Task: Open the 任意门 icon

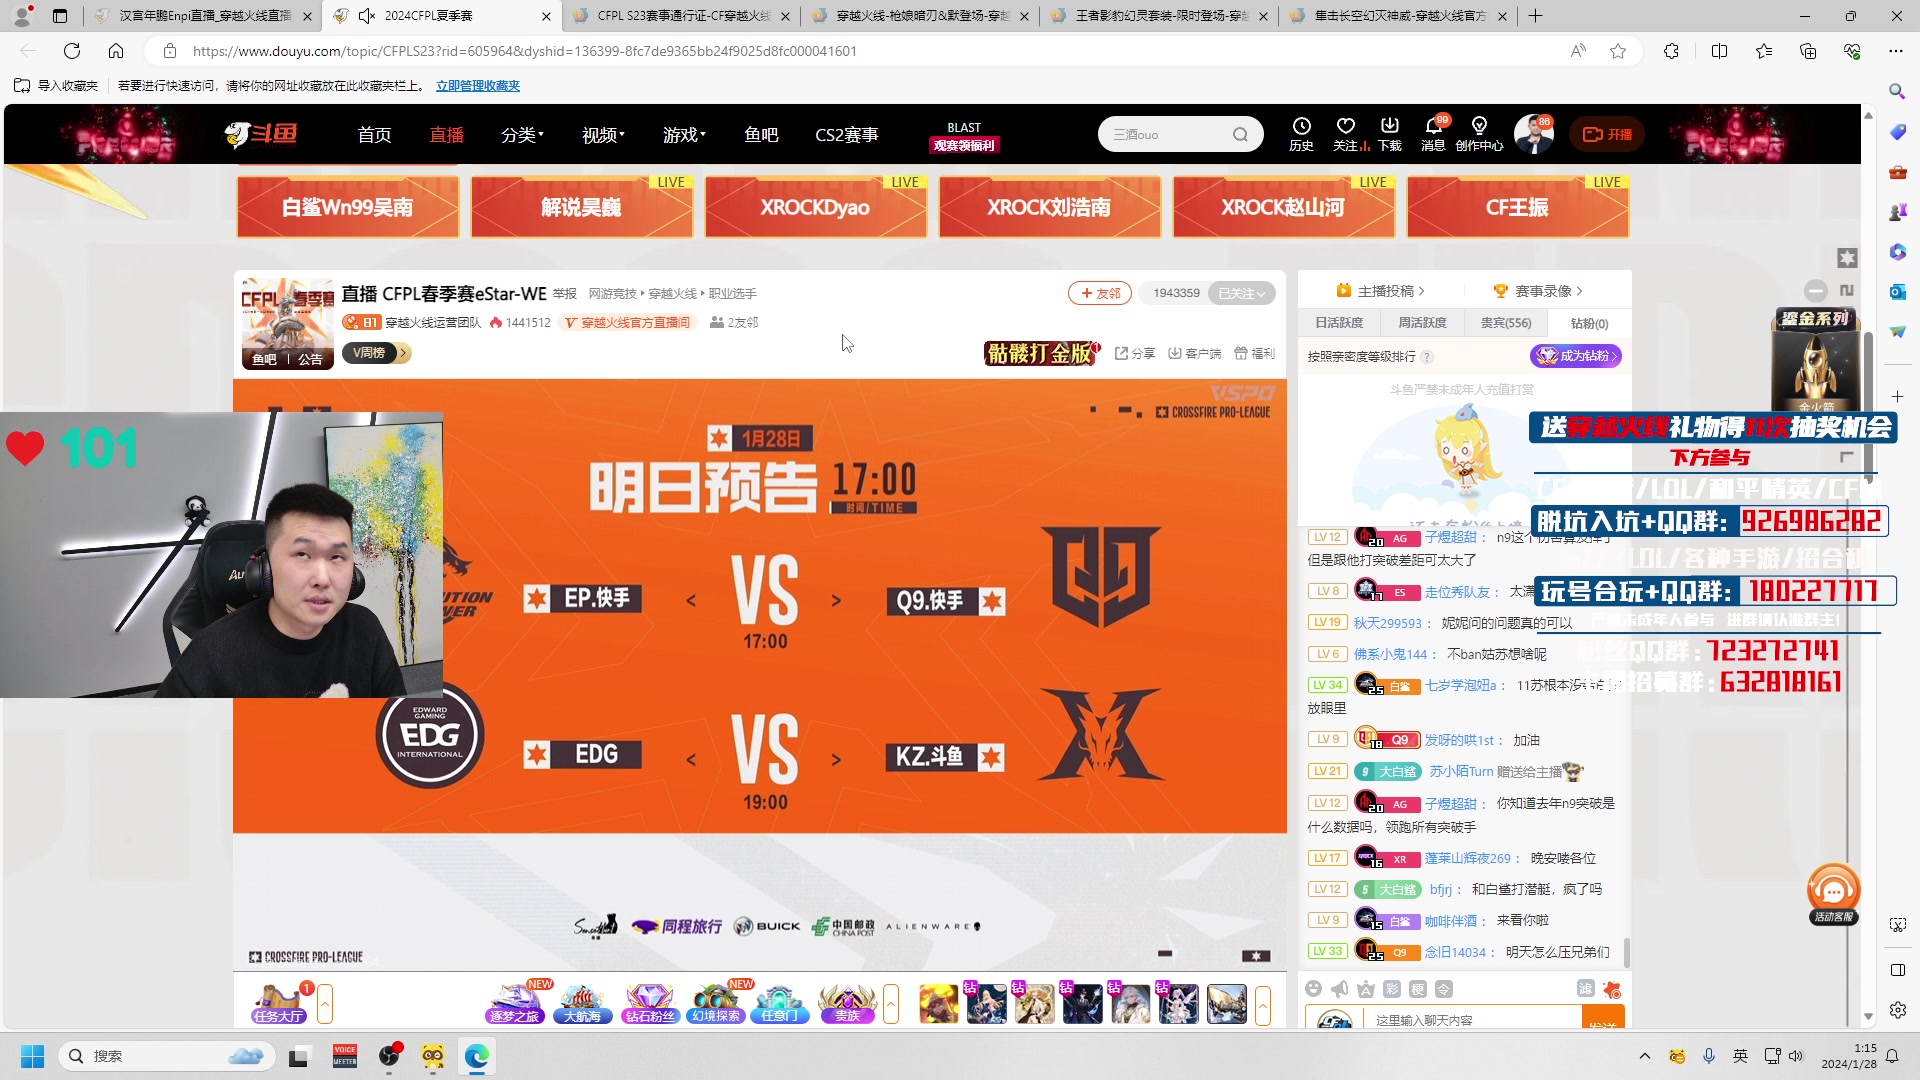Action: click(780, 1003)
